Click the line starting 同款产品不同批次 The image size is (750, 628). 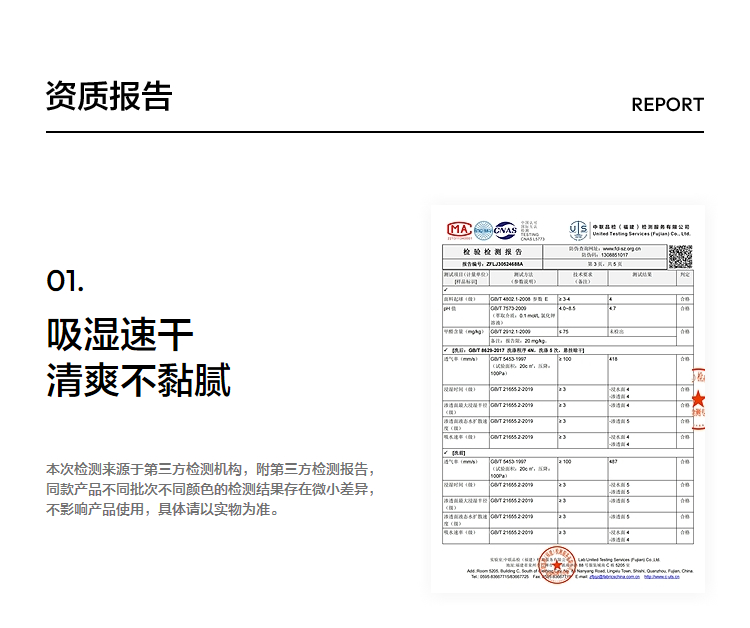tap(210, 489)
